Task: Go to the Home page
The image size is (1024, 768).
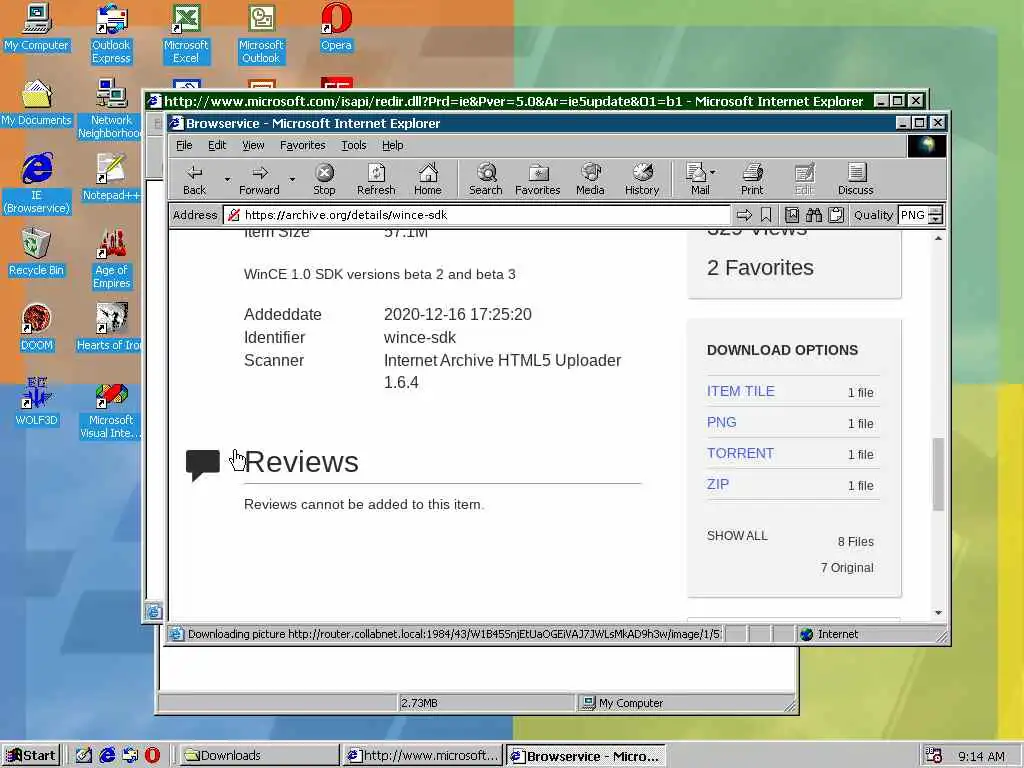Action: tap(428, 179)
